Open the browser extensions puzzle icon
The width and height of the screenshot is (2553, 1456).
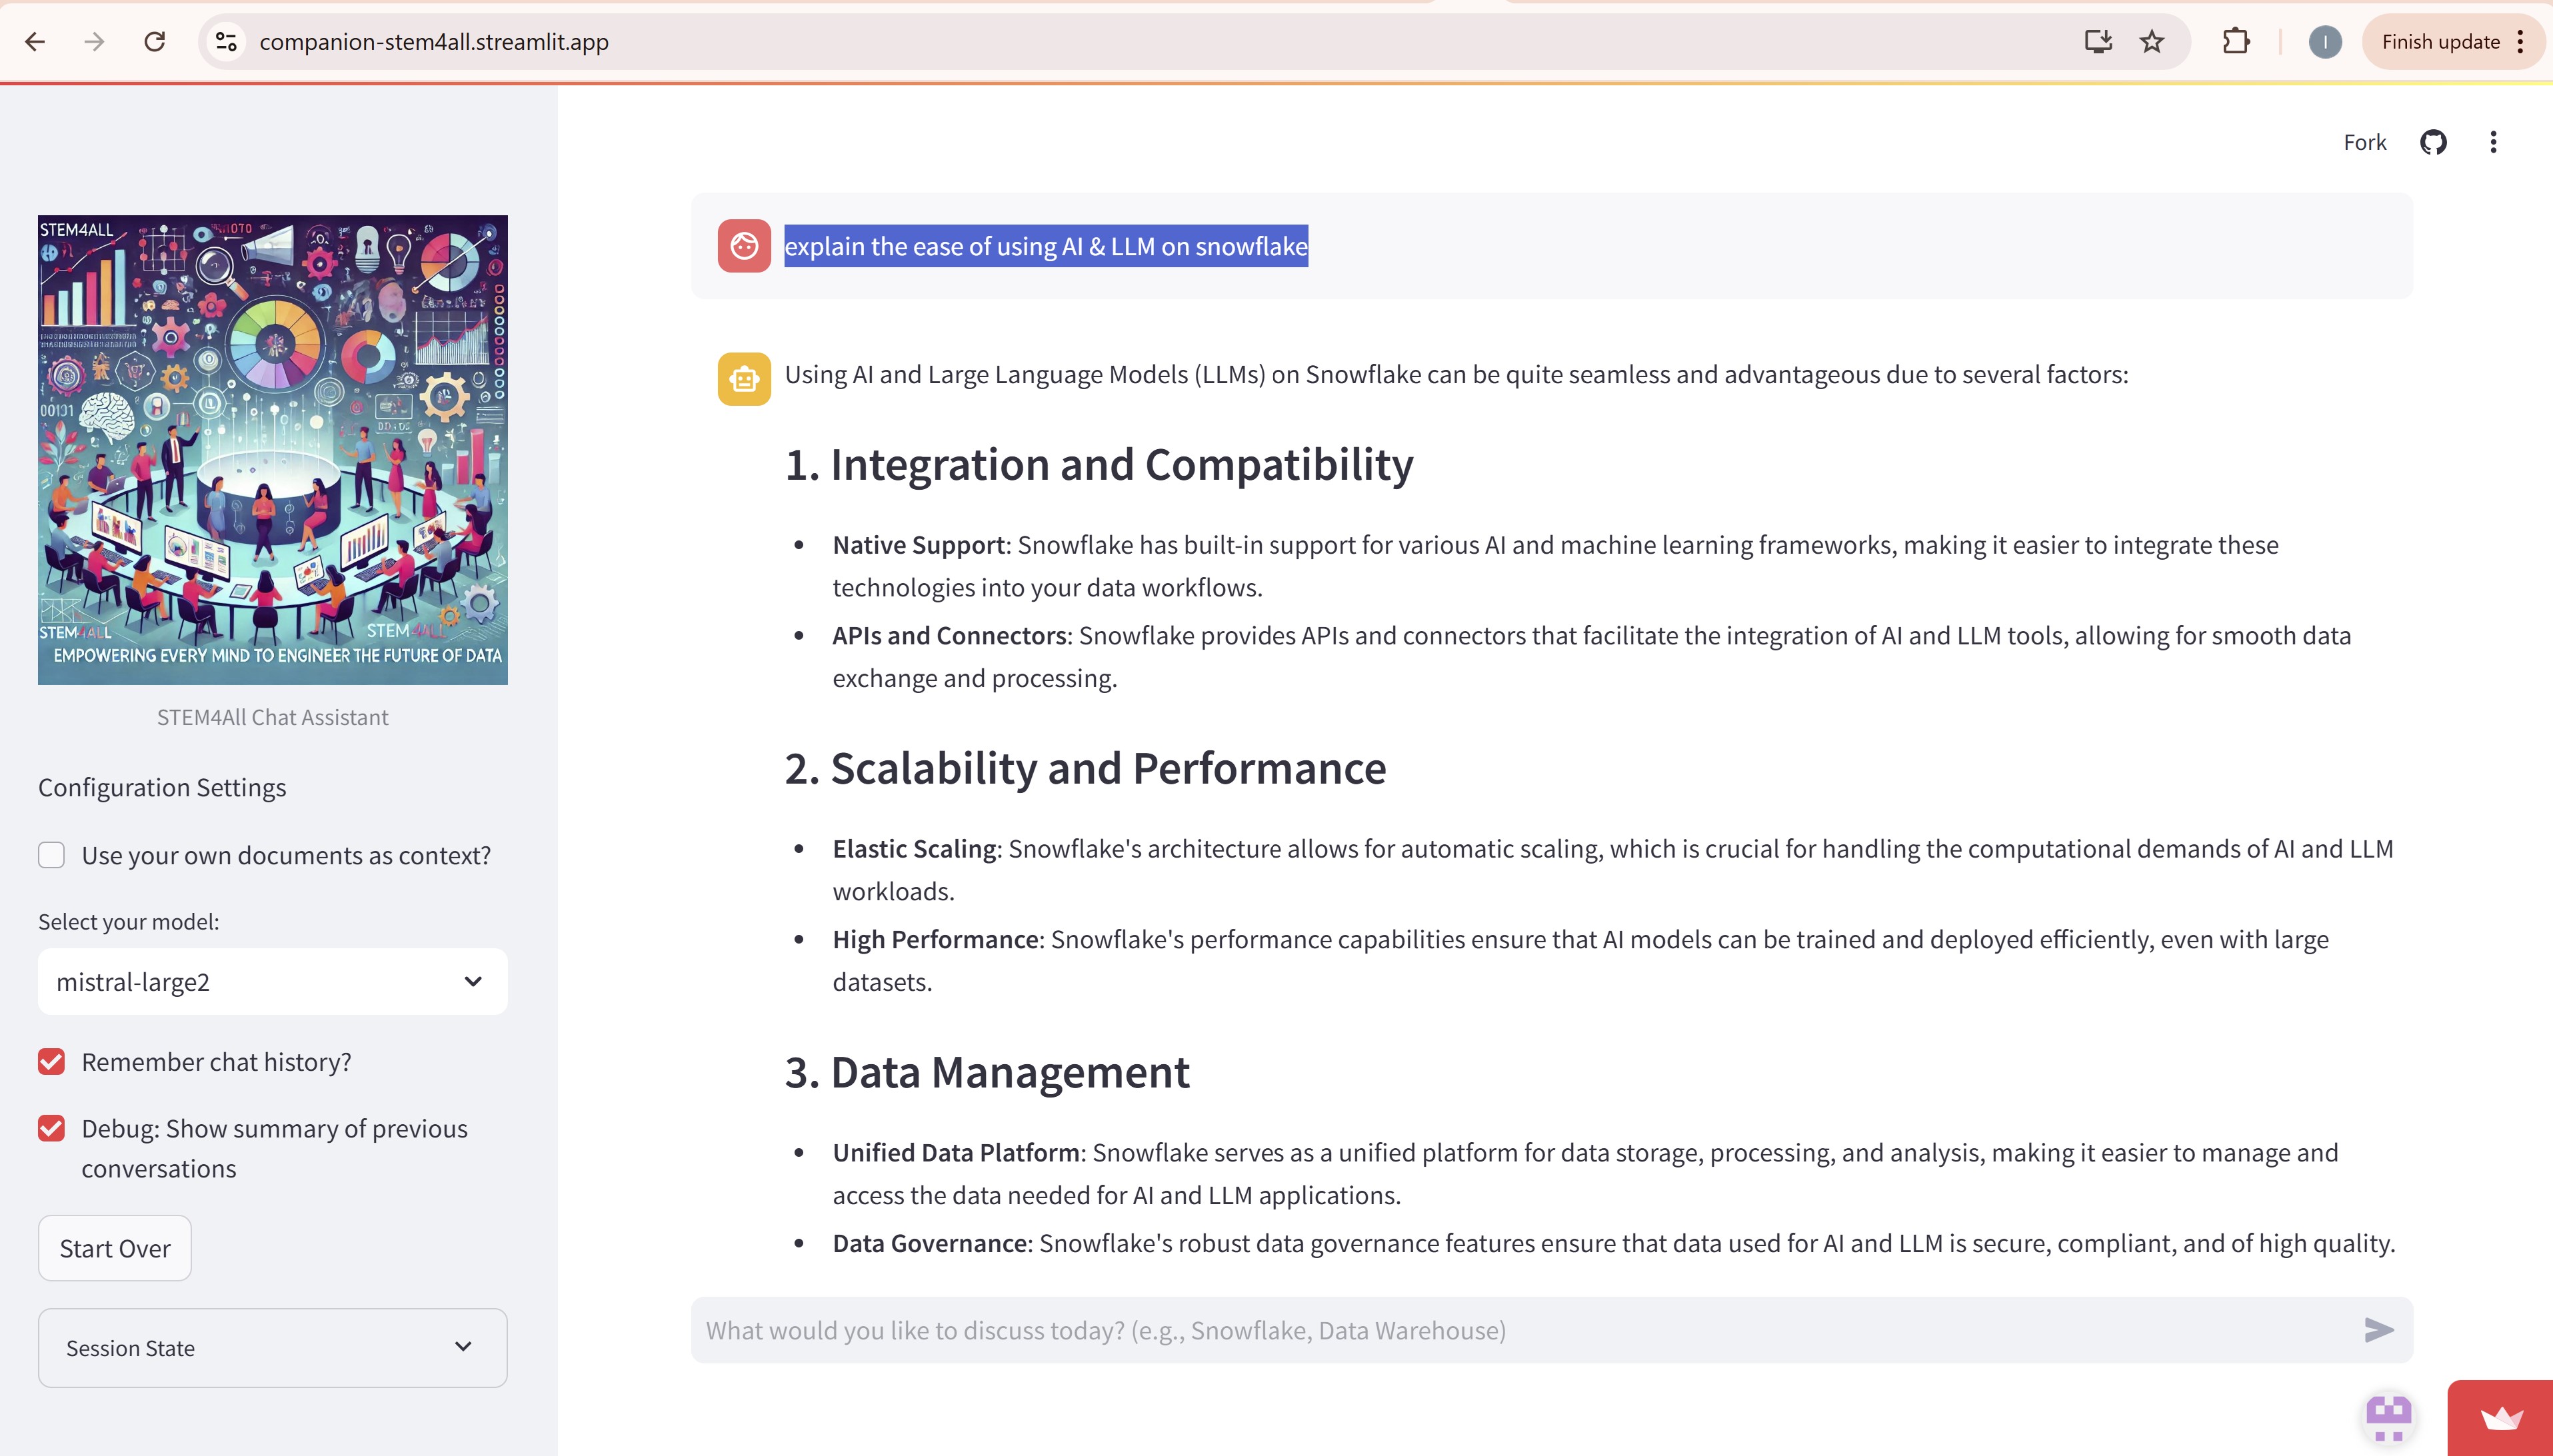[x=2236, y=41]
